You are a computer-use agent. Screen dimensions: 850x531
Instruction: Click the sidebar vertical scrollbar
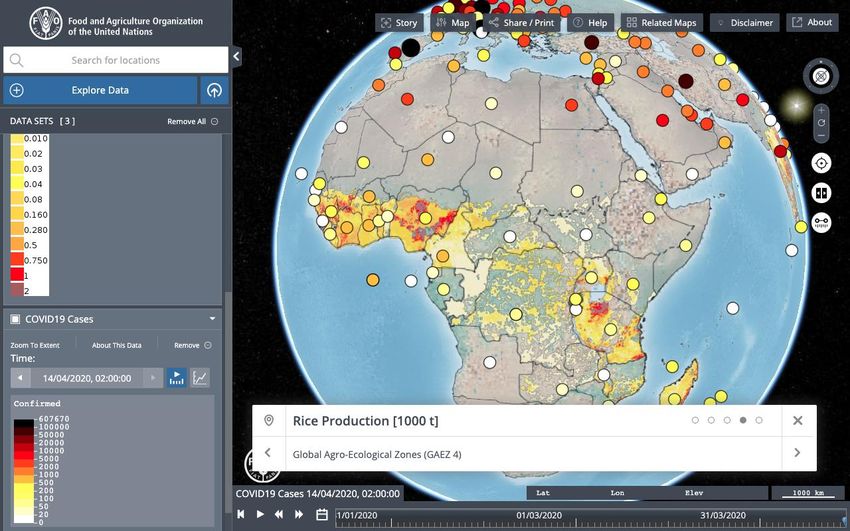(228, 400)
